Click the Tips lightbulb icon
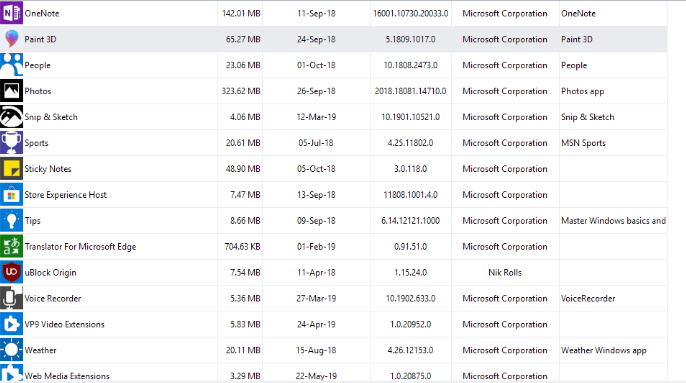The width and height of the screenshot is (686, 383). tap(11, 221)
